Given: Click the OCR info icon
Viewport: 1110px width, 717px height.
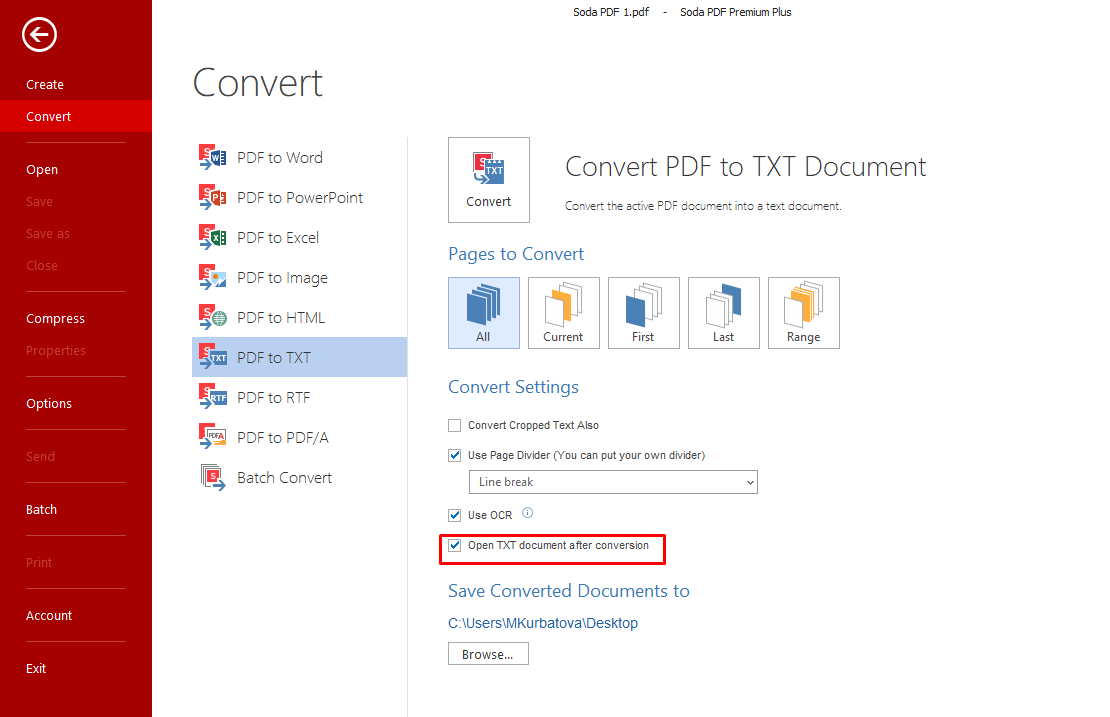Looking at the screenshot, I should 527,513.
